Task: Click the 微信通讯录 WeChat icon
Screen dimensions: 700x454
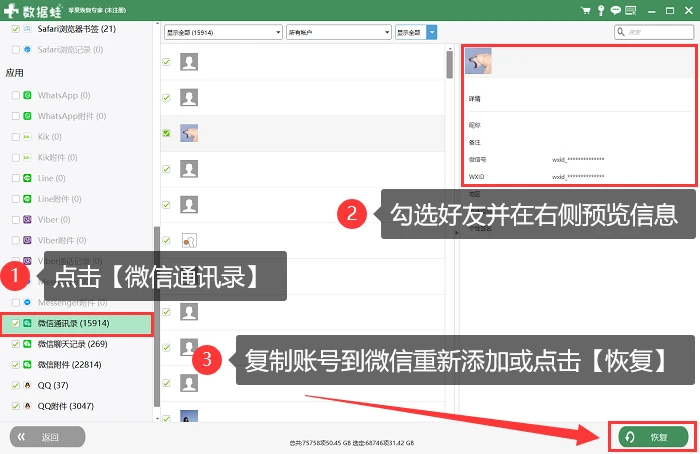Action: click(x=27, y=323)
